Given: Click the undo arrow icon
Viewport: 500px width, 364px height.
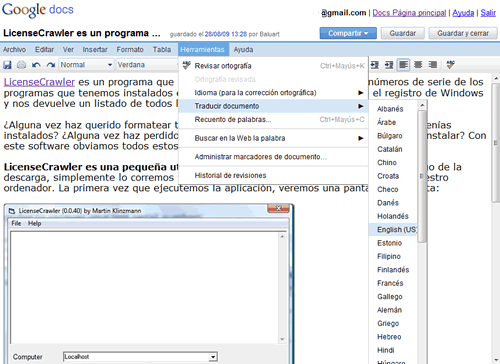Looking at the screenshot, I should [x=36, y=65].
